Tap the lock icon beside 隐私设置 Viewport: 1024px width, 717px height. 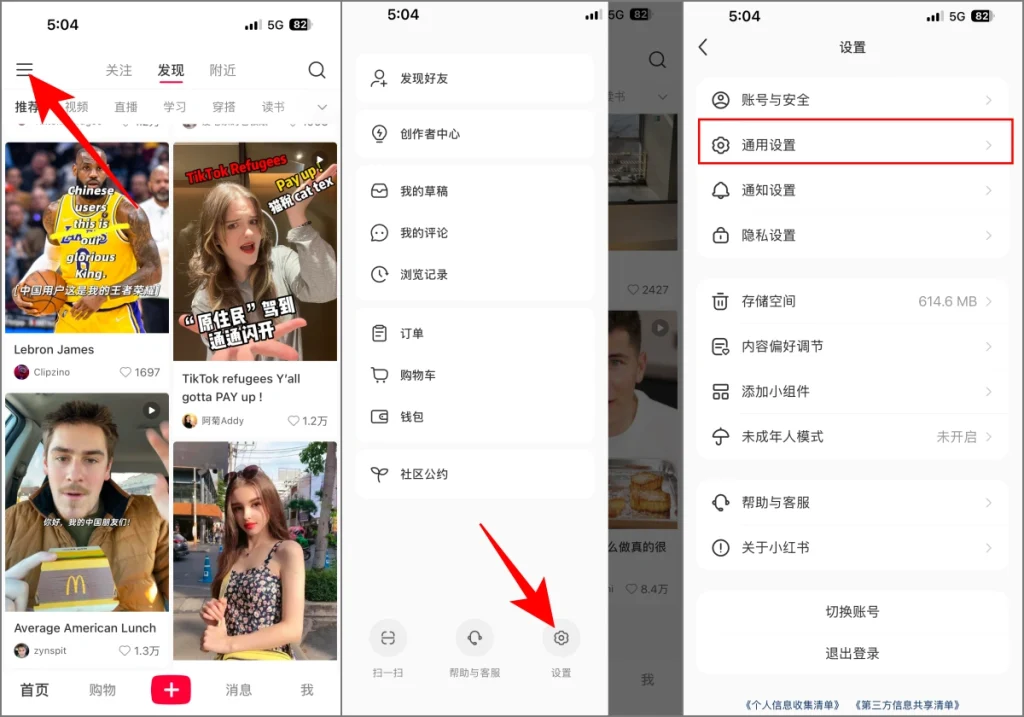pyautogui.click(x=720, y=235)
